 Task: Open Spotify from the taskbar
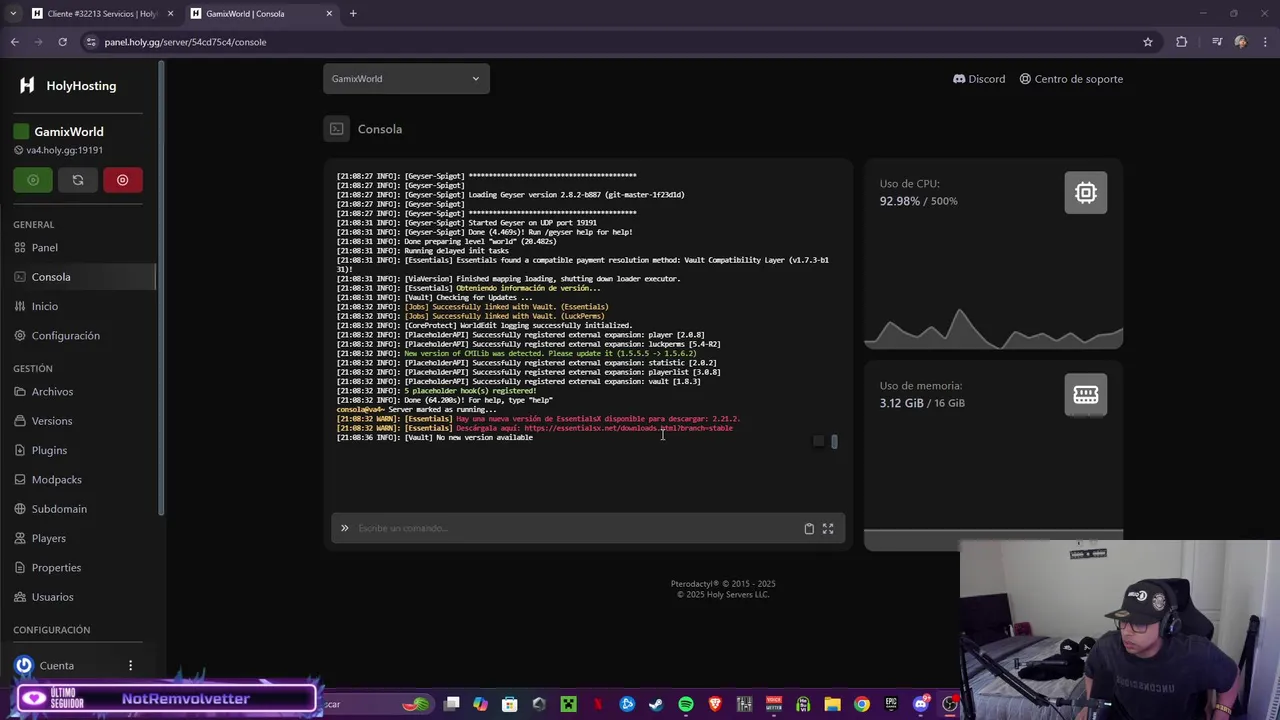coord(686,704)
